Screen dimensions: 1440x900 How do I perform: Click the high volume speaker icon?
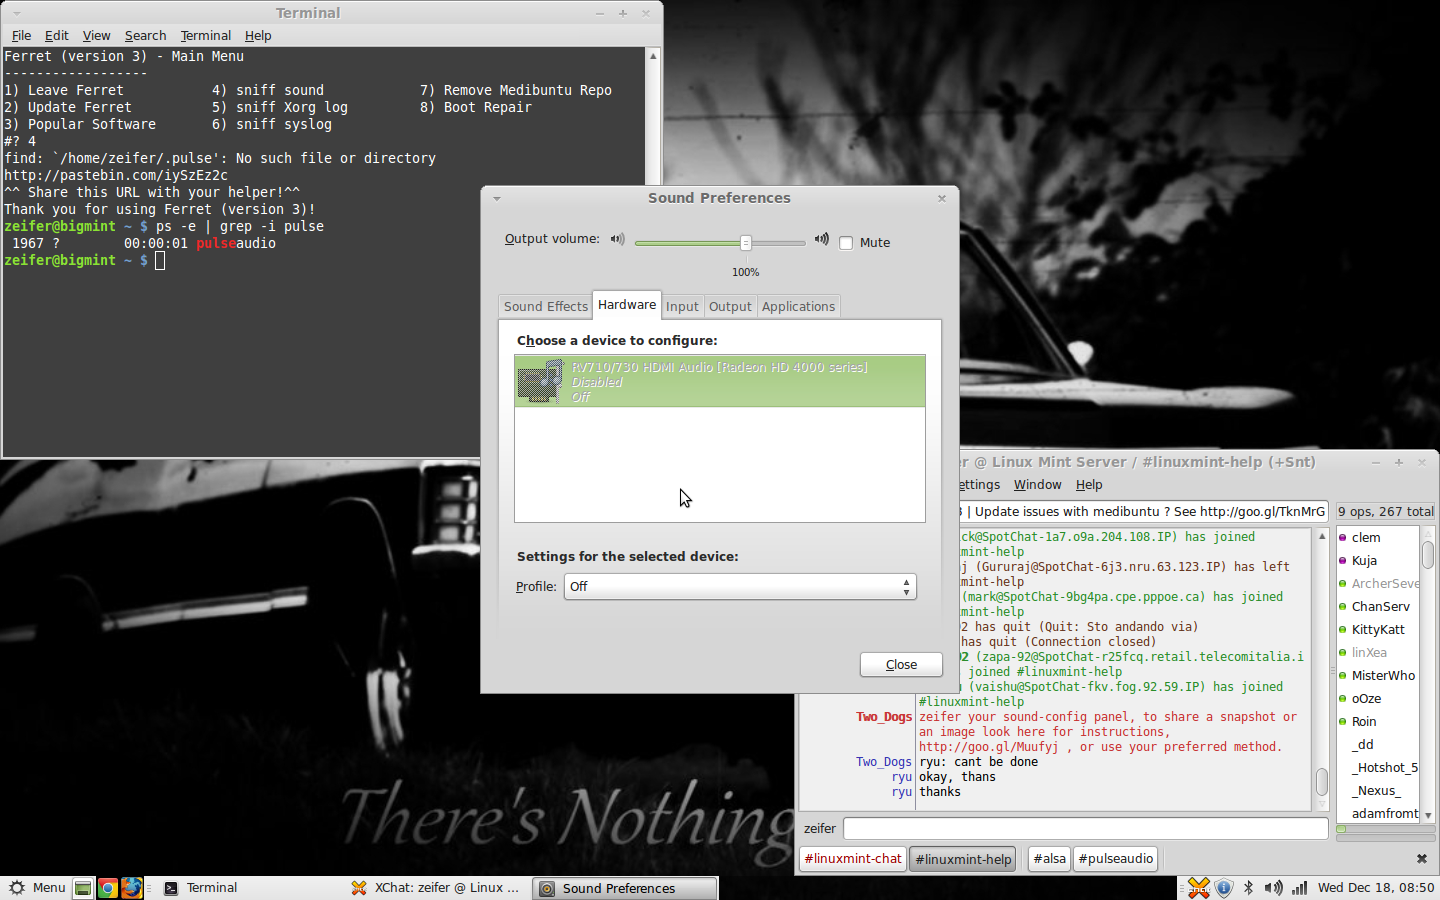pyautogui.click(x=821, y=239)
